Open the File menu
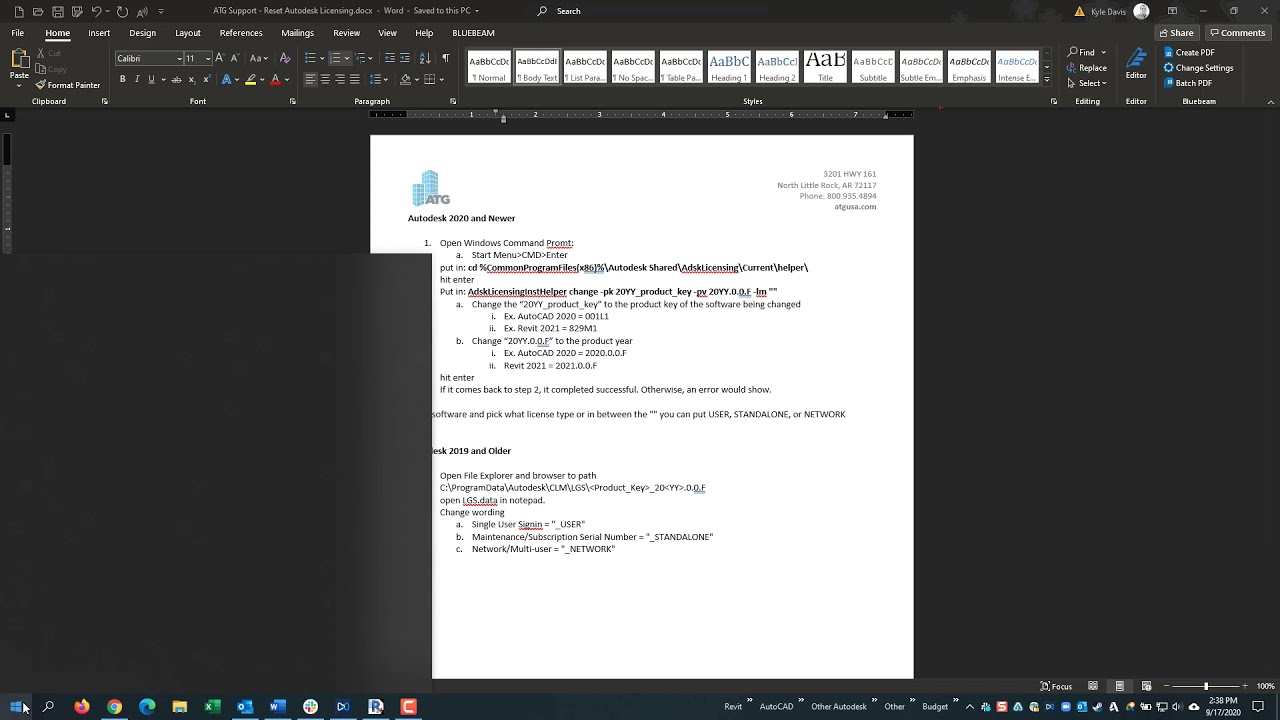This screenshot has width=1280, height=720. click(18, 33)
